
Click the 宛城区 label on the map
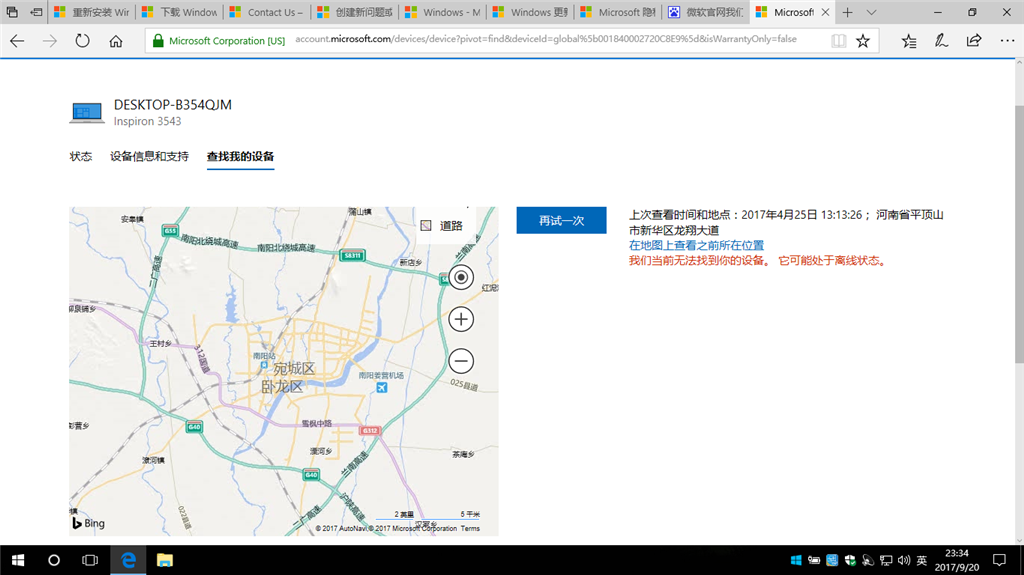(294, 369)
